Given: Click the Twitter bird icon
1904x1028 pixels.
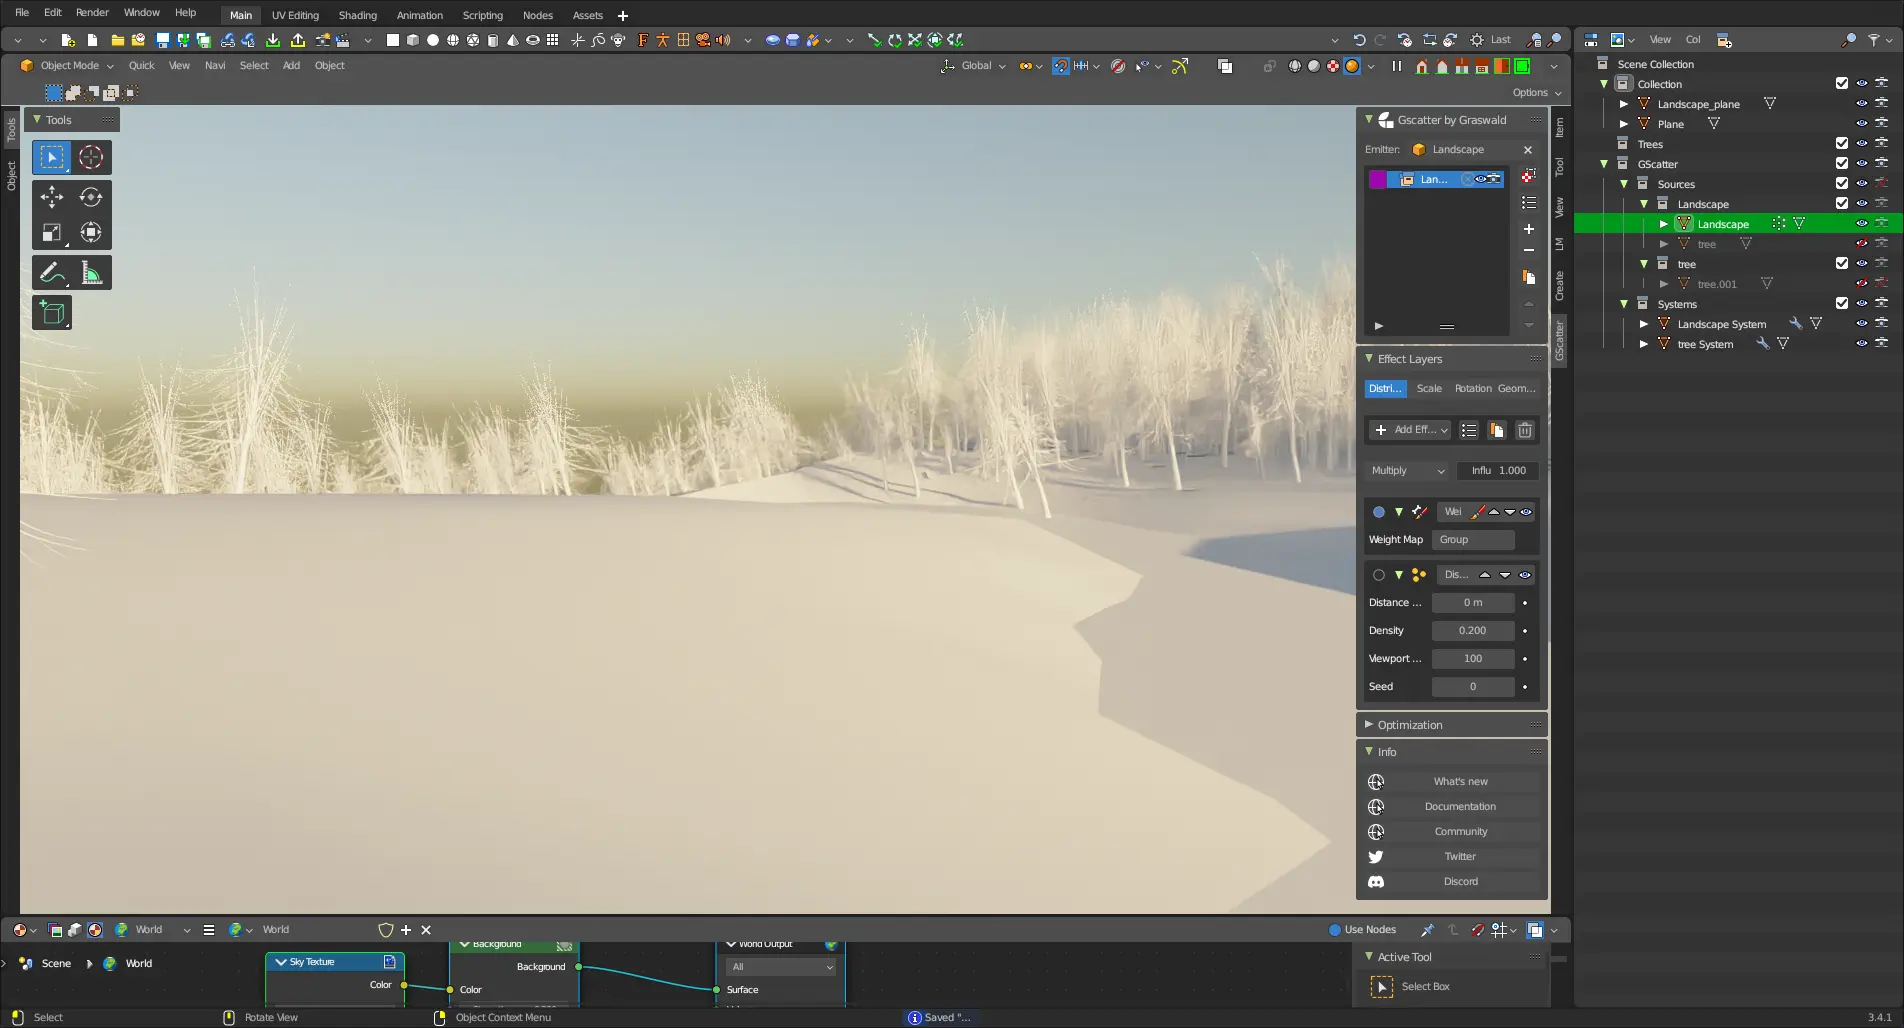Looking at the screenshot, I should click(1376, 857).
